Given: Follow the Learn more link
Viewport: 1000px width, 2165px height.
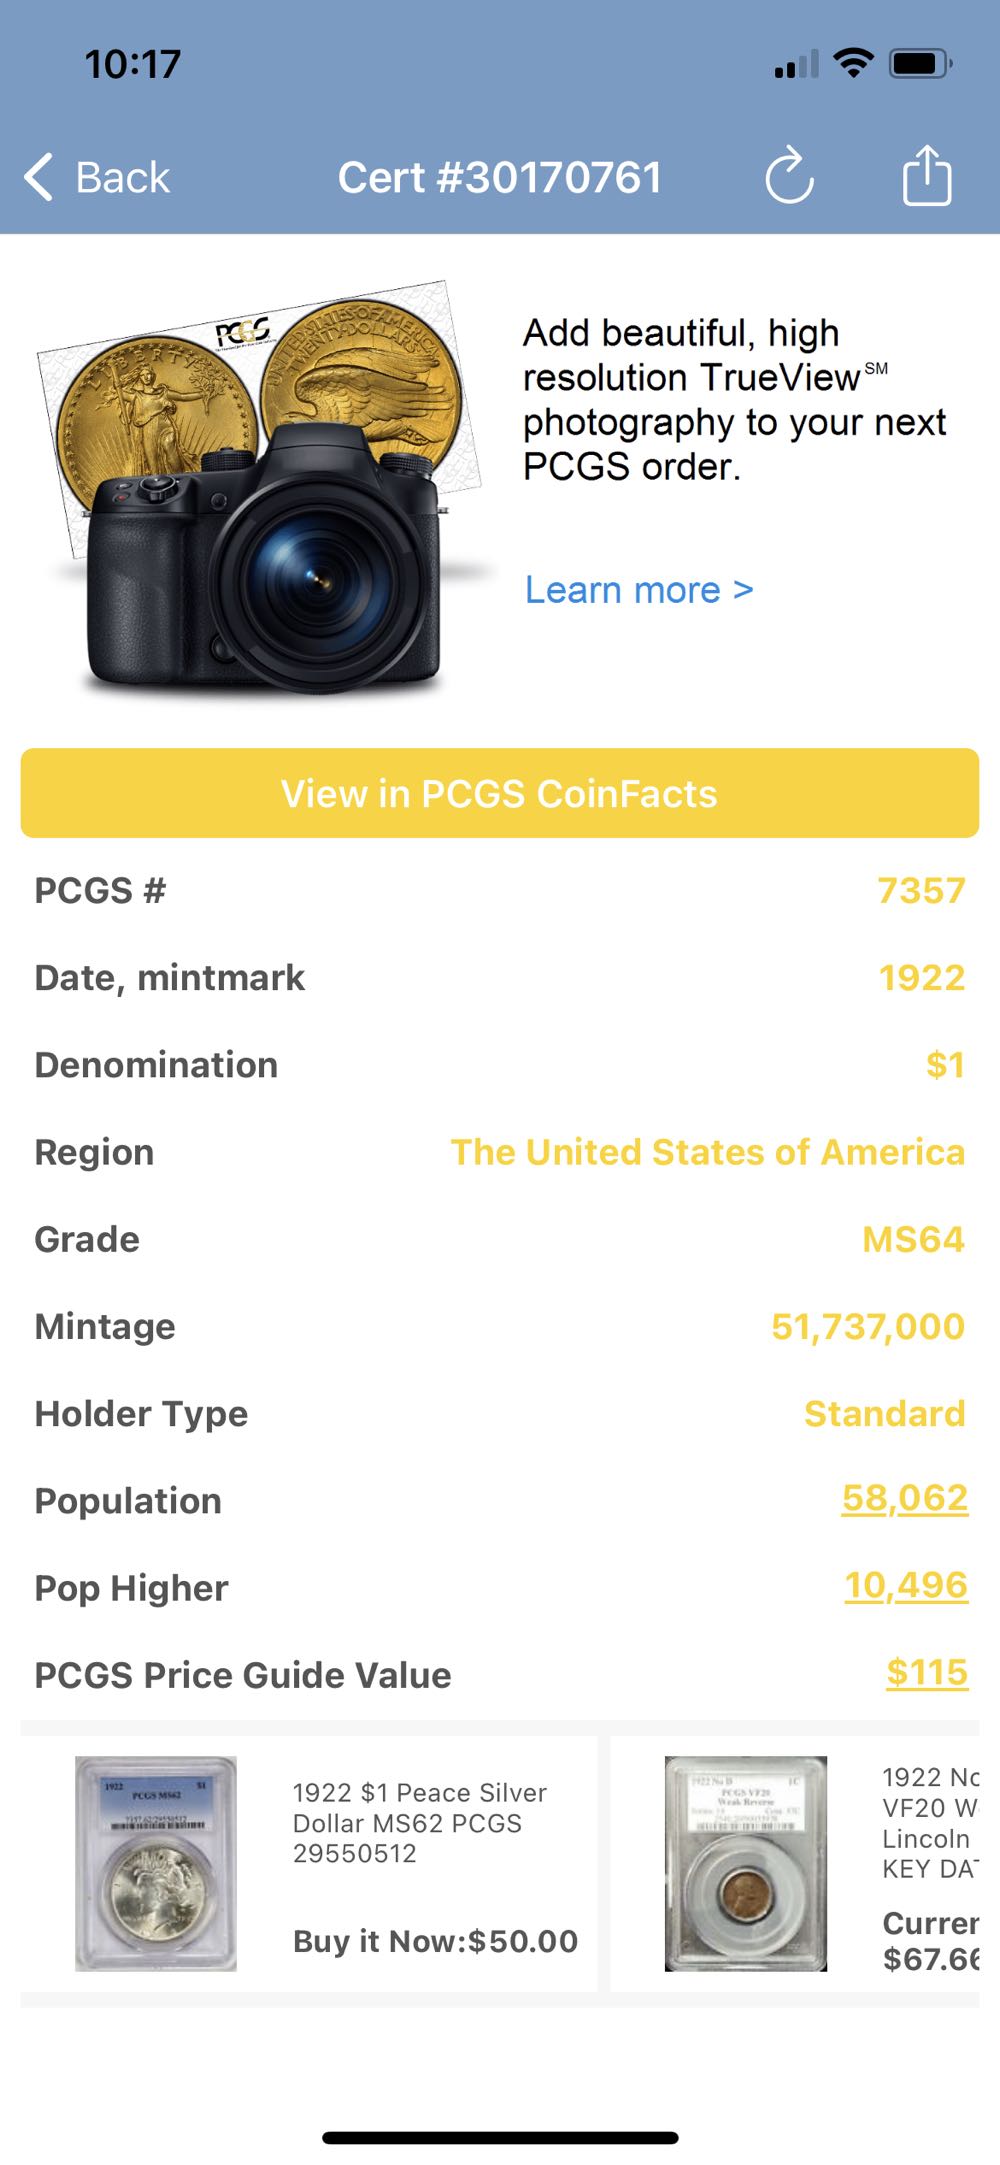Looking at the screenshot, I should click(x=639, y=590).
